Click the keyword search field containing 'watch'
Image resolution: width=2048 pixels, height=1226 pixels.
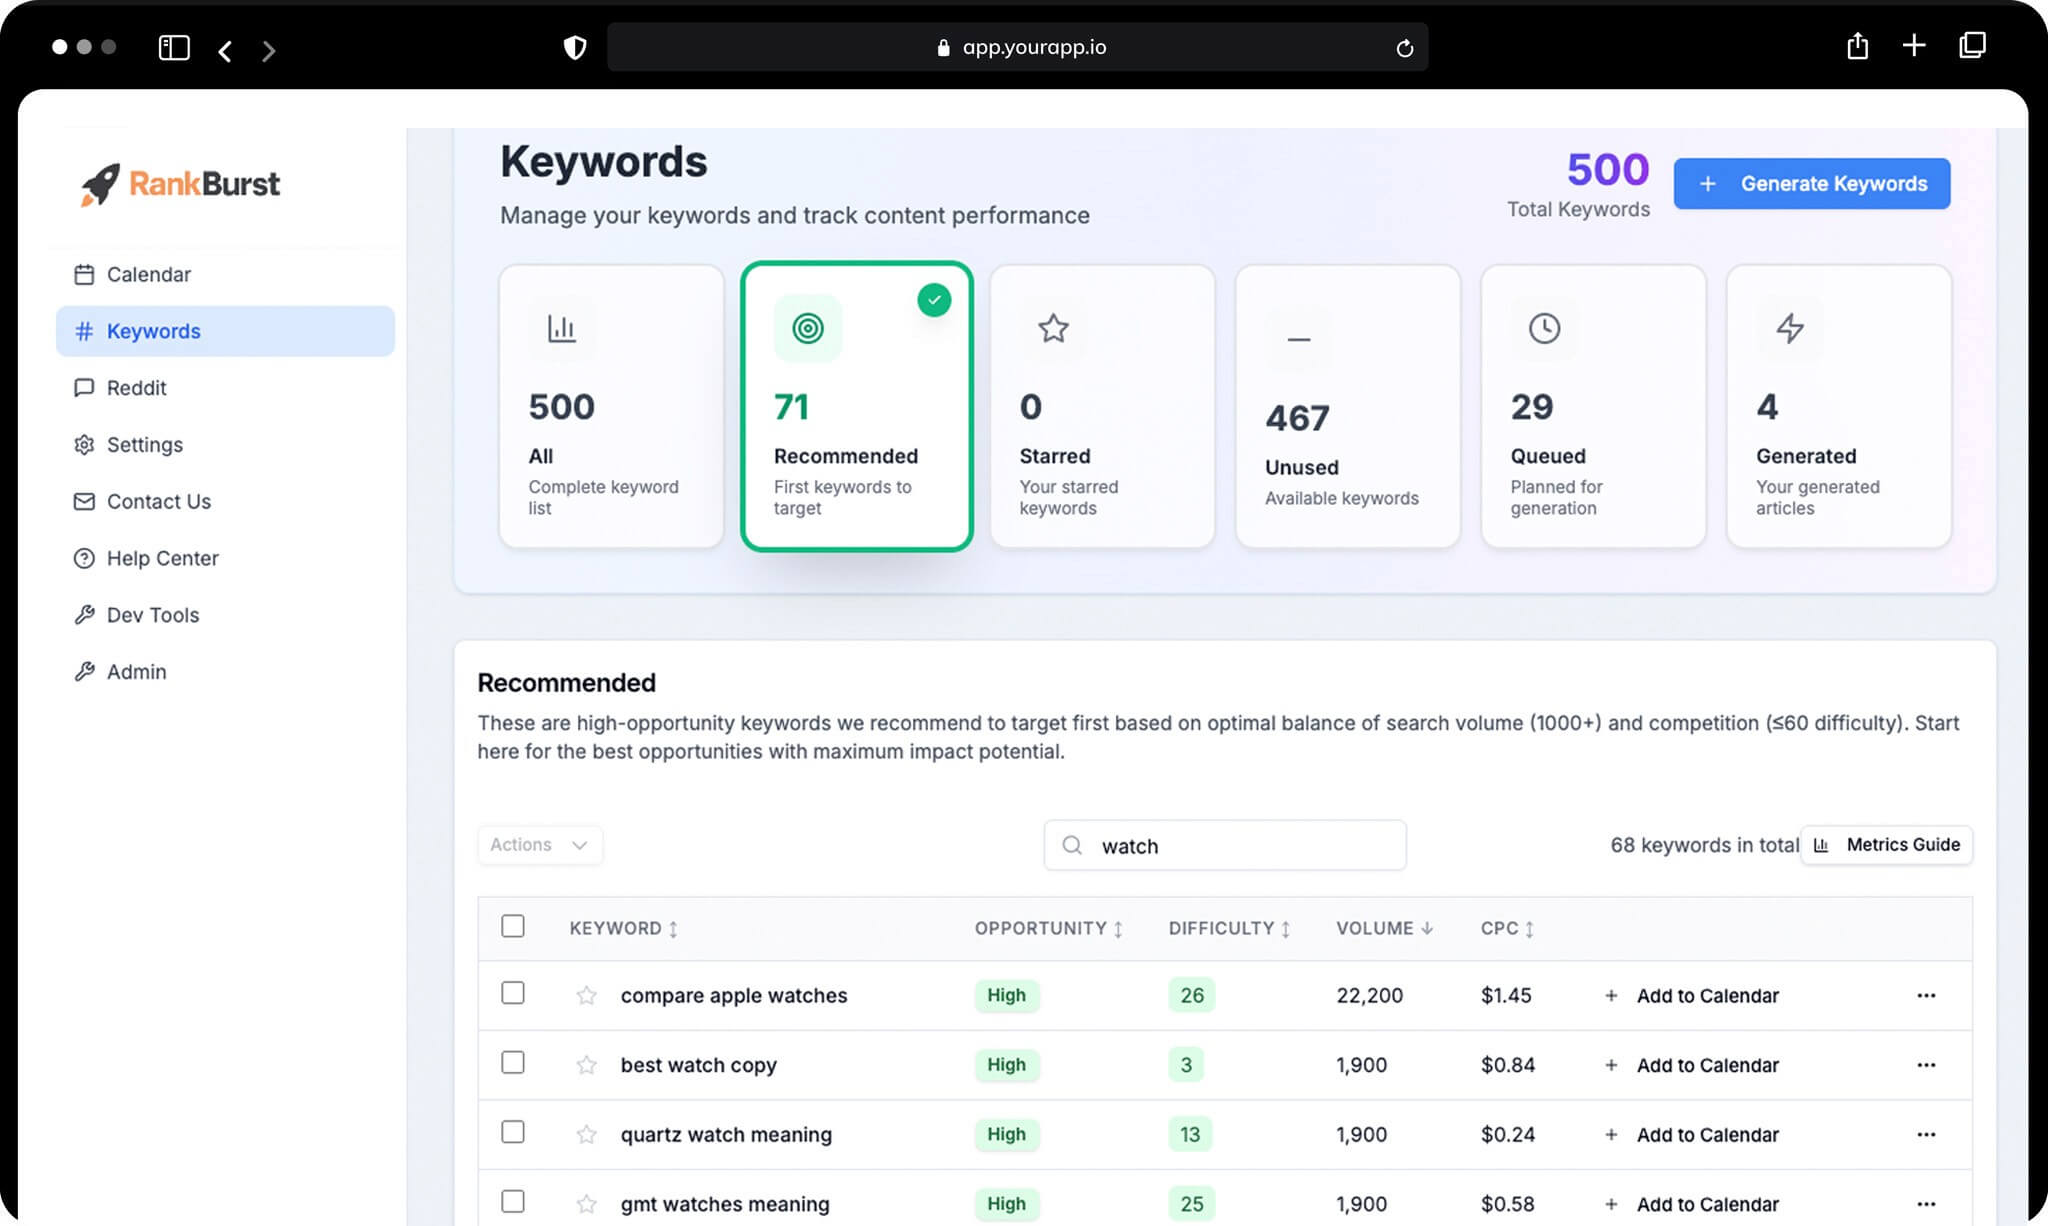[1225, 846]
